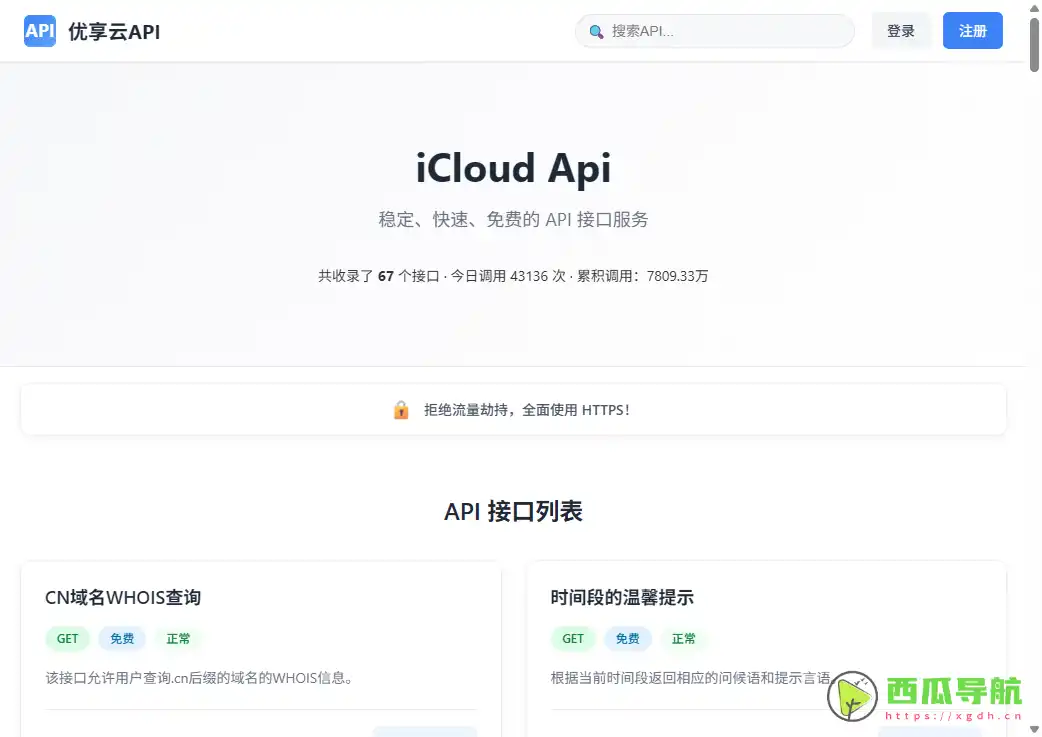Image resolution: width=1042 pixels, height=737 pixels.
Task: Focus the 搜索API search field
Action: click(725, 31)
